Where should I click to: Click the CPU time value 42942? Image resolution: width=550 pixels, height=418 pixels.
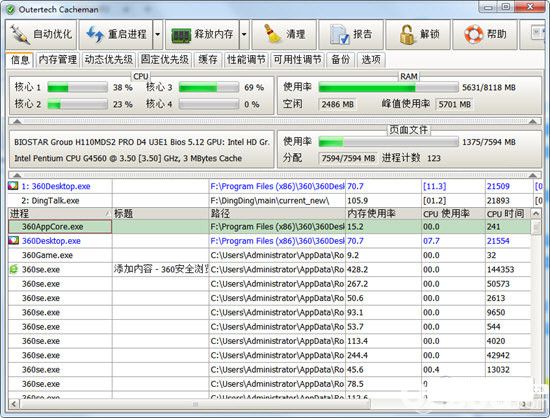pos(498,355)
